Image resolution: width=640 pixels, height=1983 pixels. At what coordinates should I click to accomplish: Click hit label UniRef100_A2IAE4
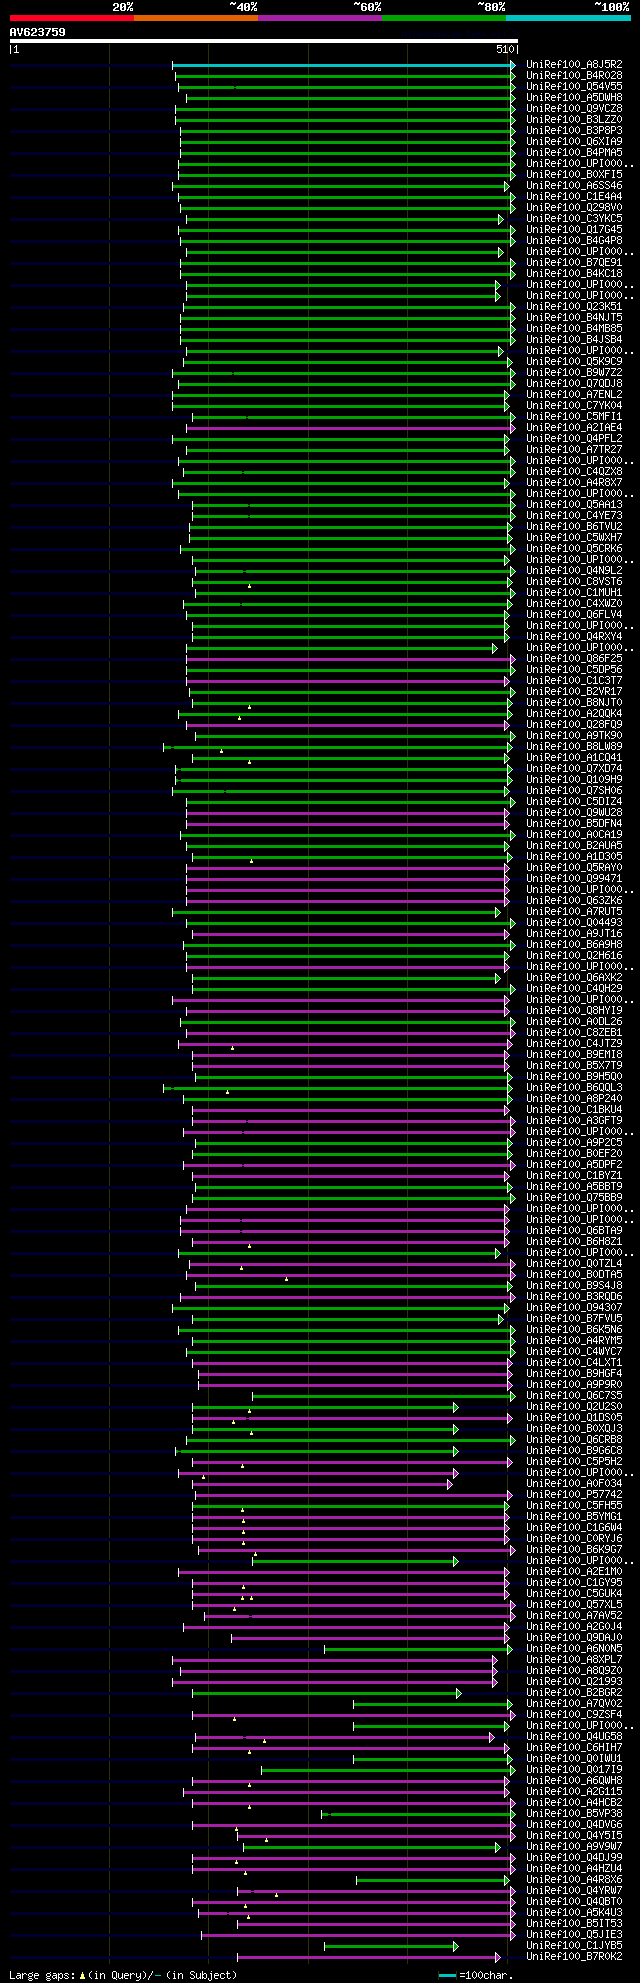[x=575, y=427]
